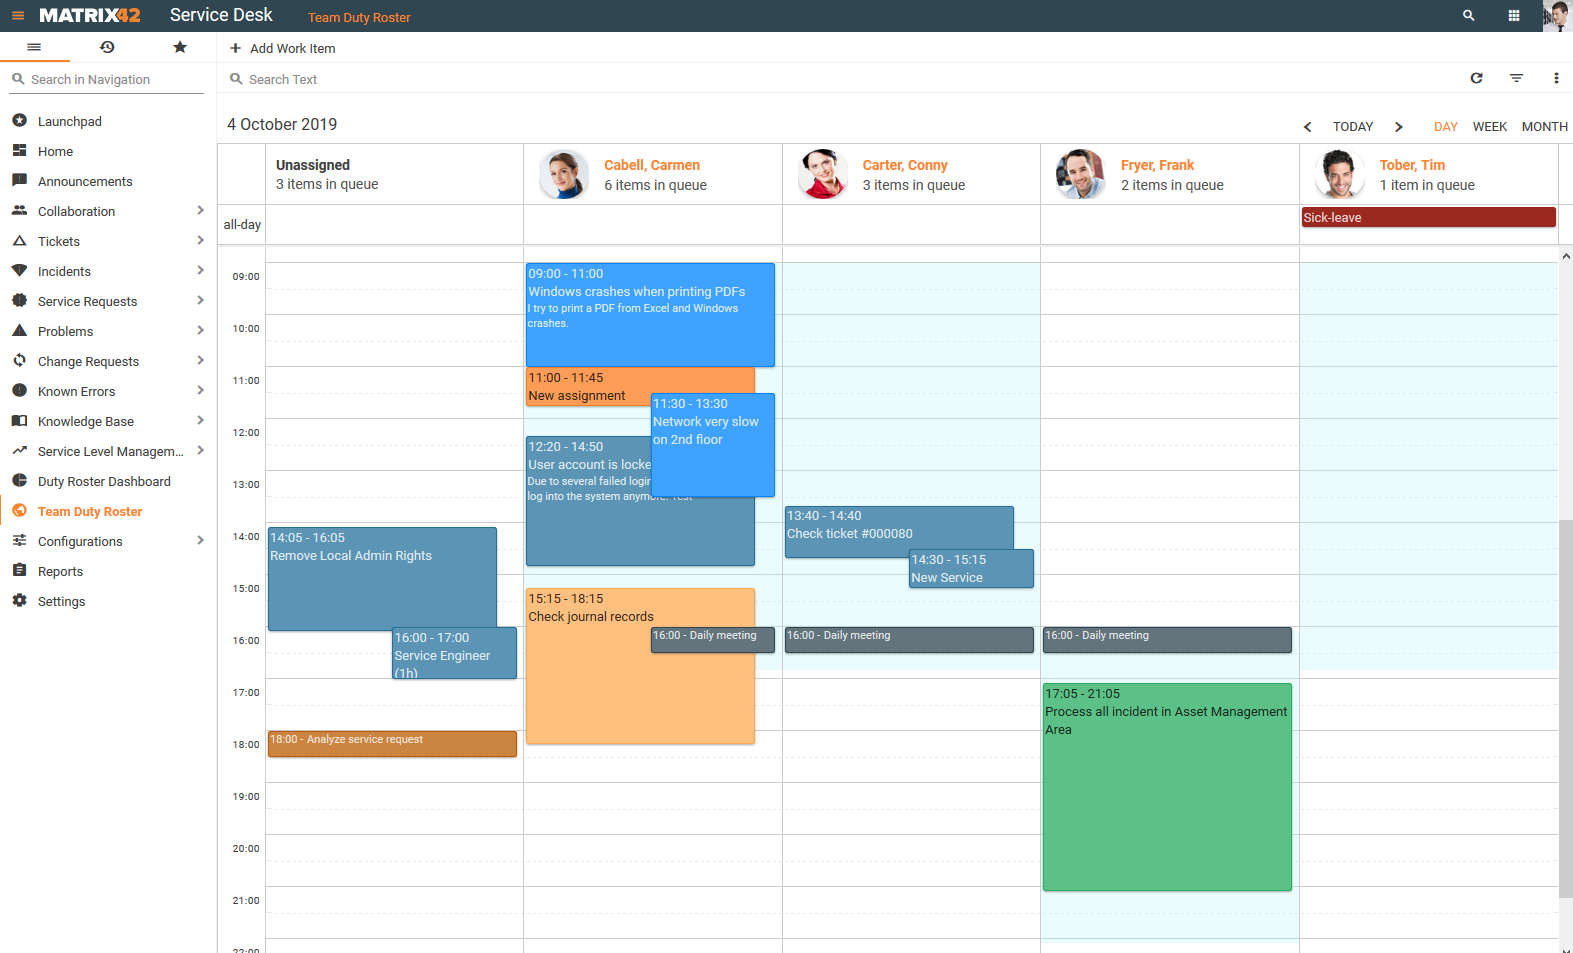Image resolution: width=1573 pixels, height=953 pixels.
Task: Switch to WEEK calendar view
Action: click(x=1489, y=127)
